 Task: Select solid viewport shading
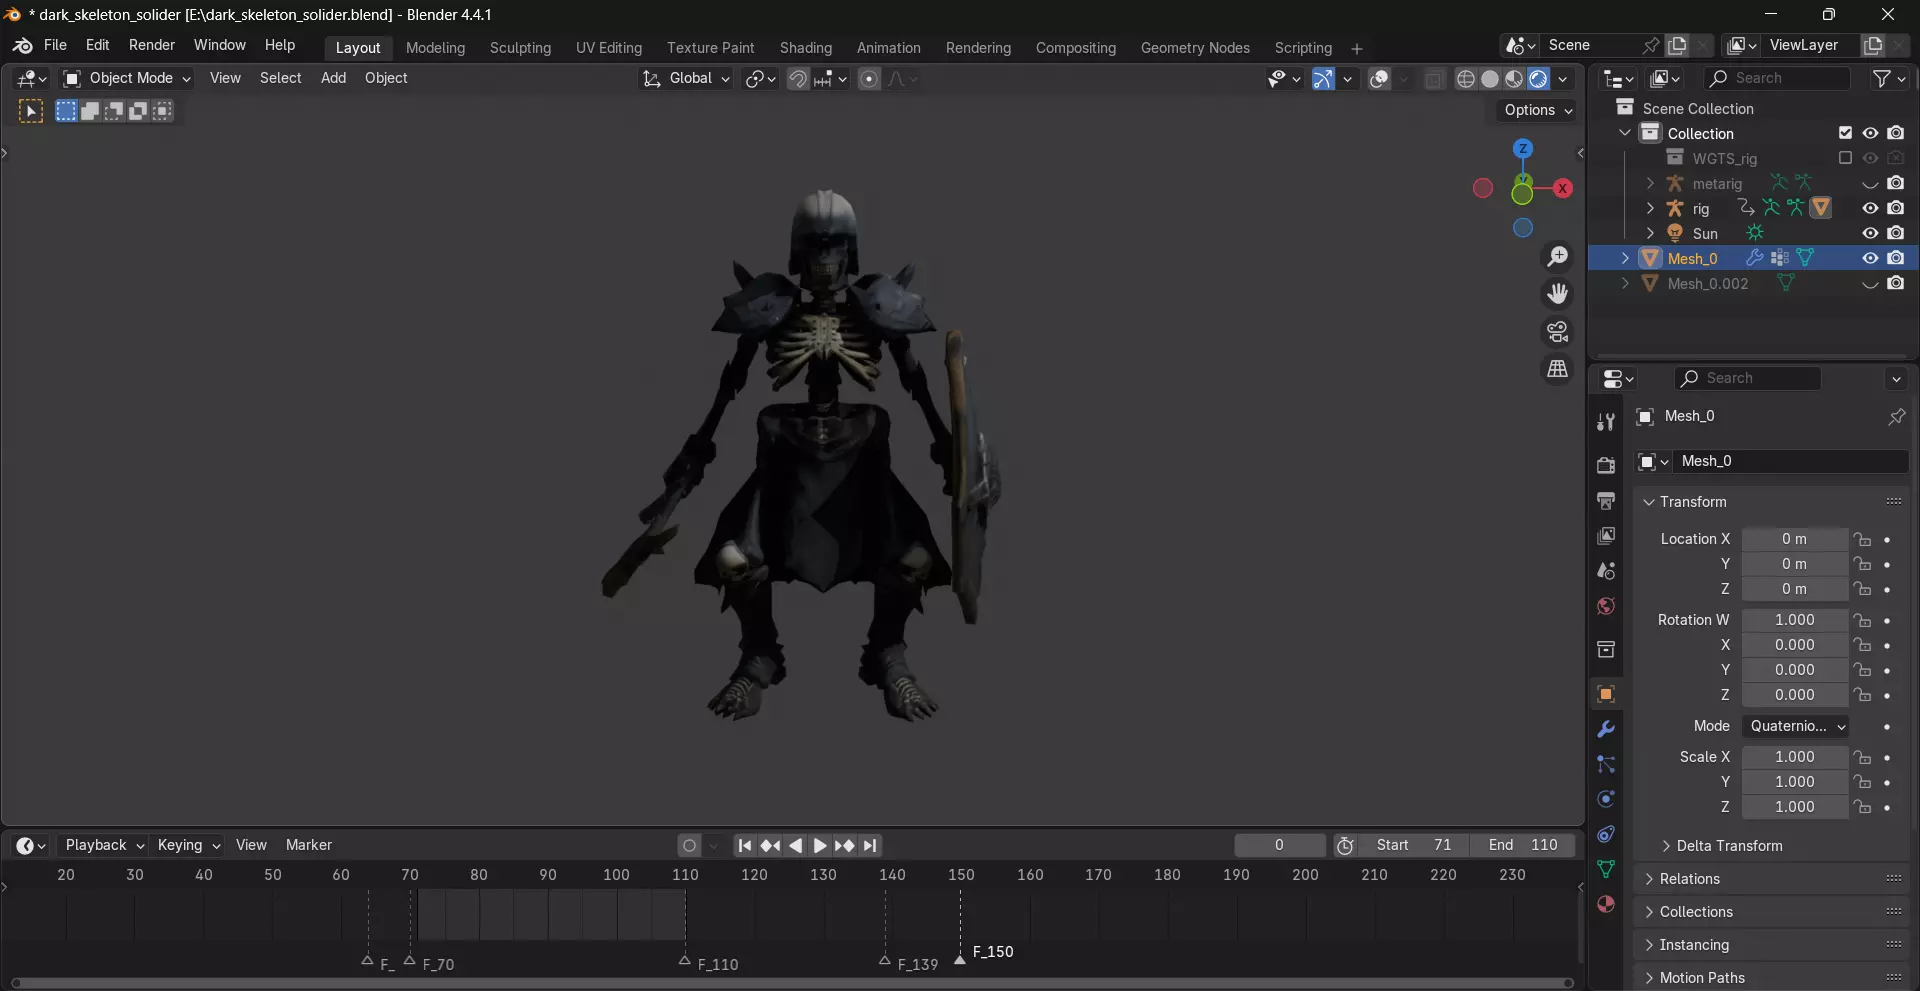(x=1490, y=79)
